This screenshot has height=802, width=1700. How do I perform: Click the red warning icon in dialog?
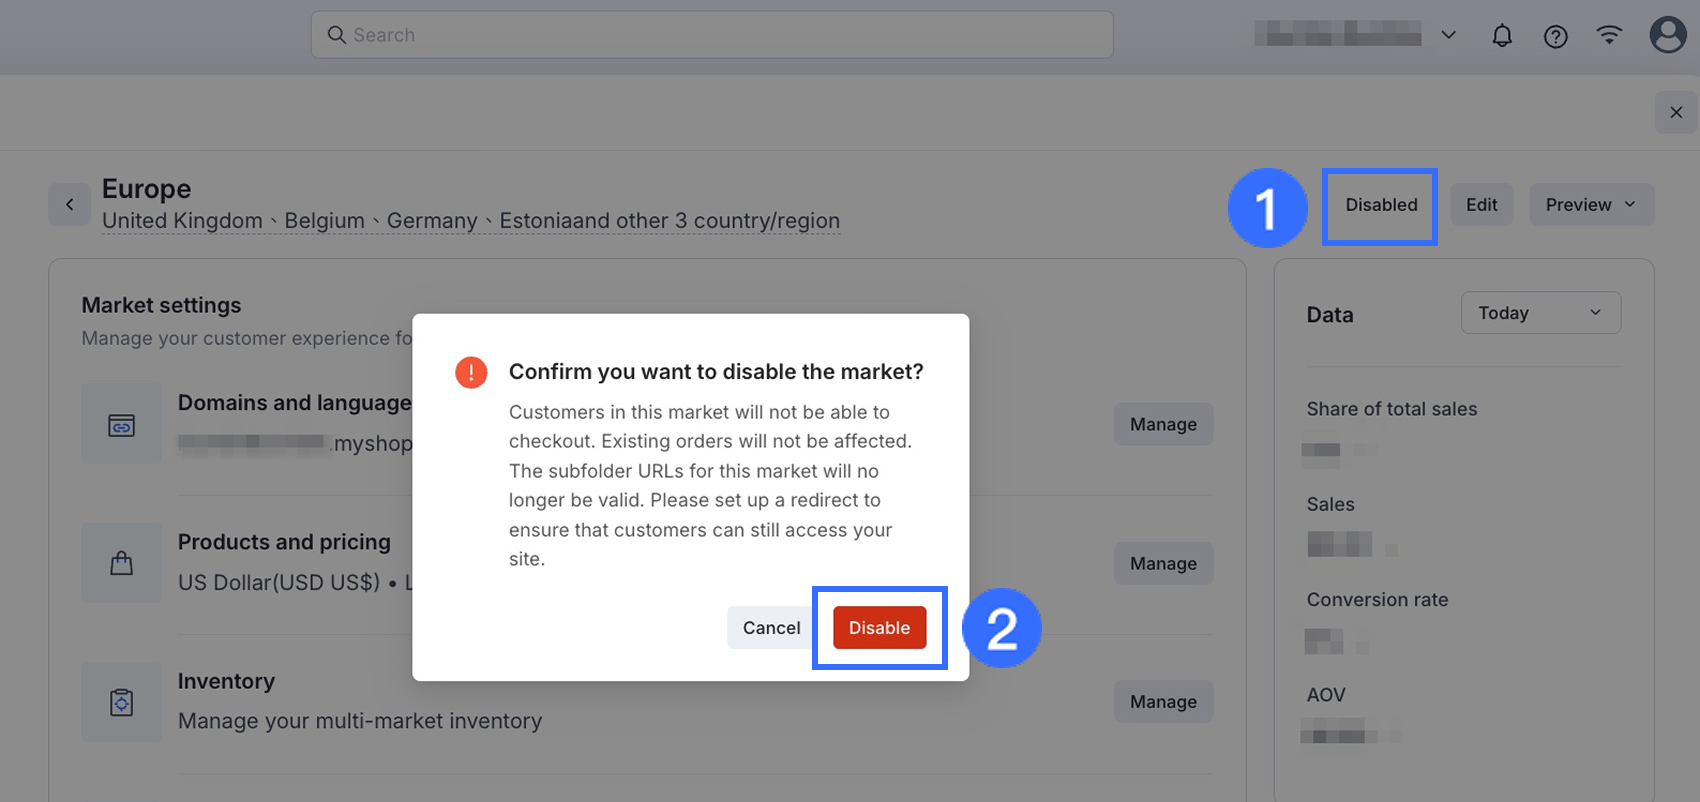[471, 372]
